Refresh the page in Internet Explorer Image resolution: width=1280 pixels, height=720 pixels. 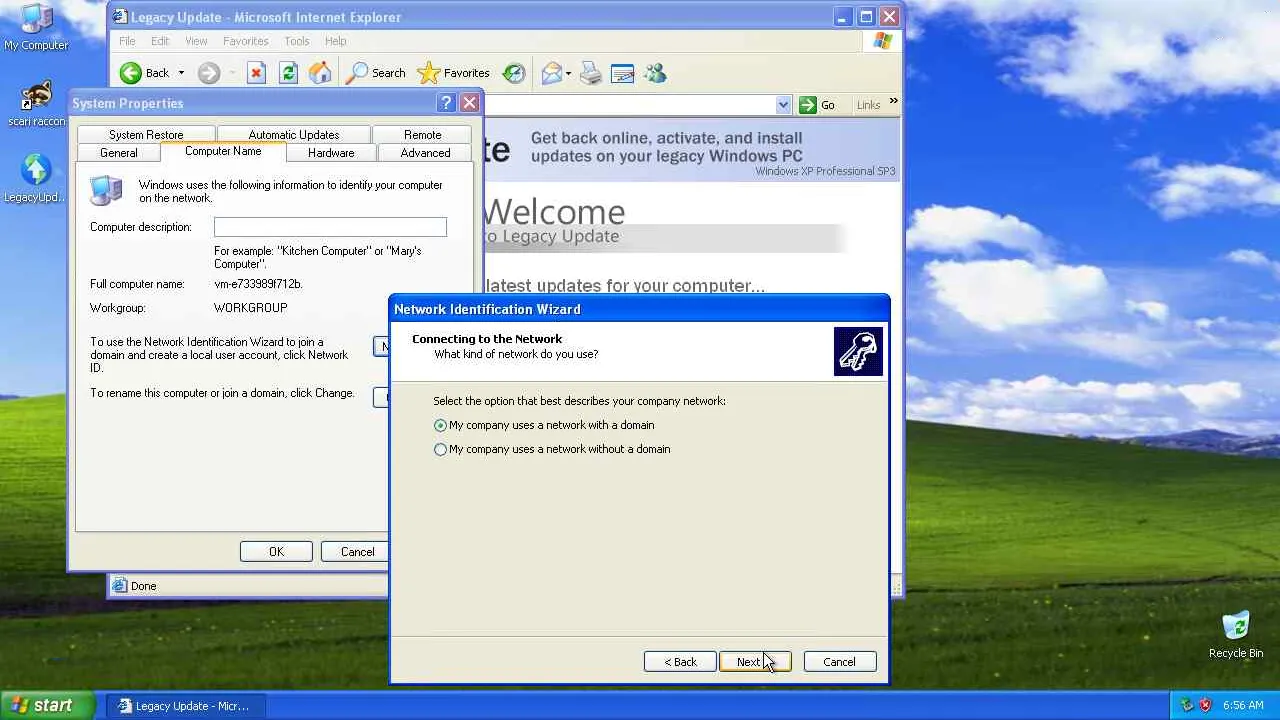pos(288,73)
